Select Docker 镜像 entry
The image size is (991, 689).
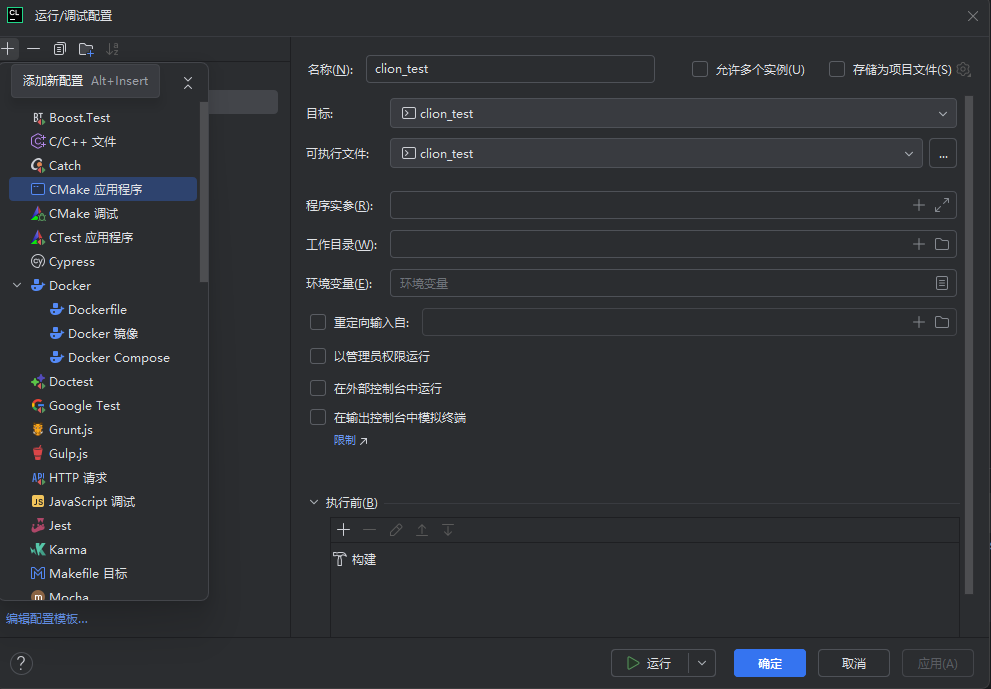[x=103, y=334]
